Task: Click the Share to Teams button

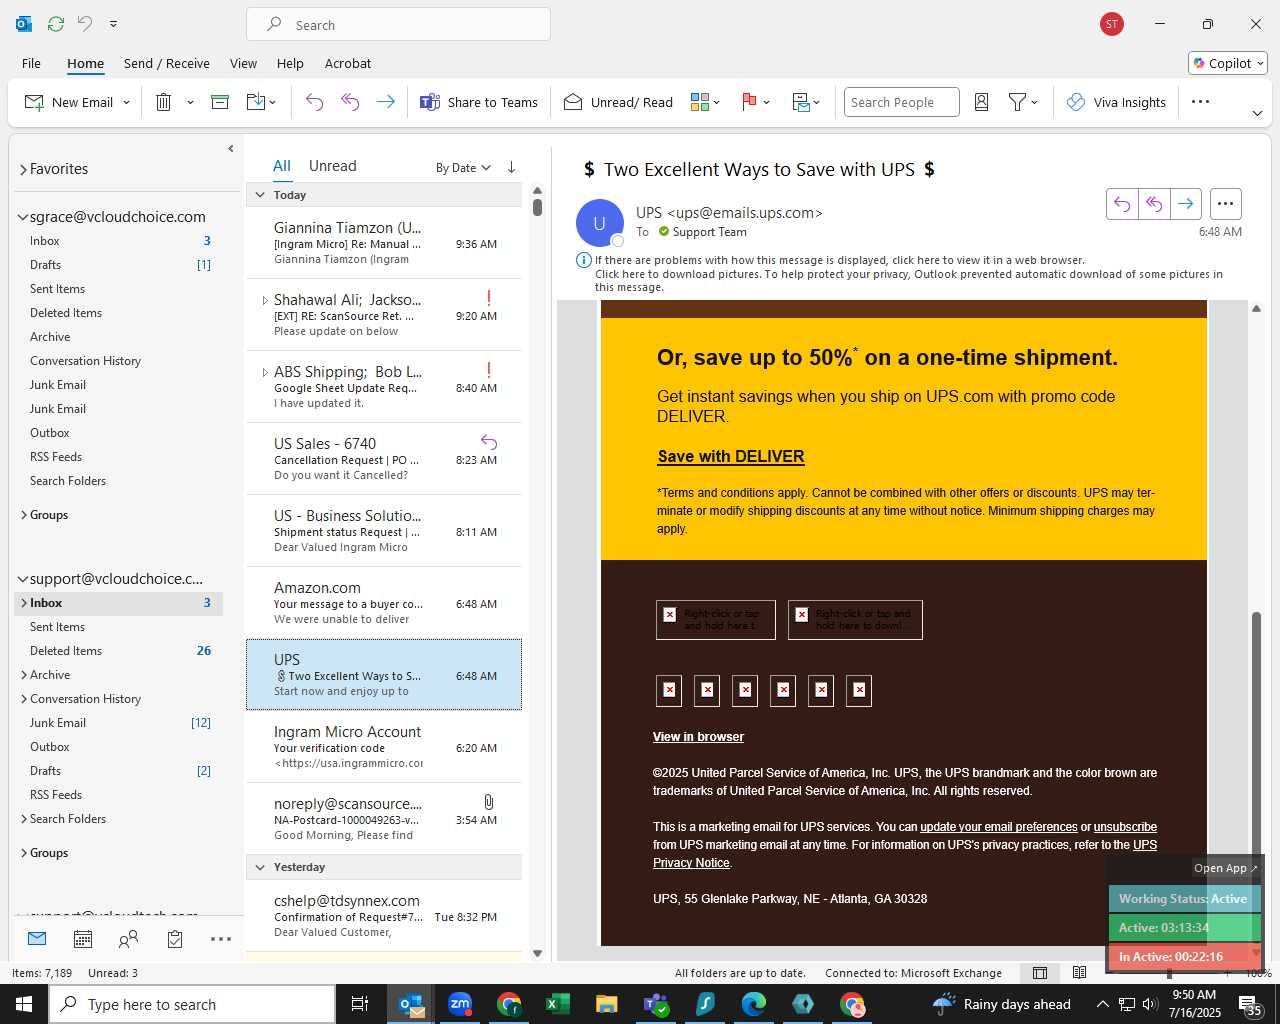Action: click(479, 102)
